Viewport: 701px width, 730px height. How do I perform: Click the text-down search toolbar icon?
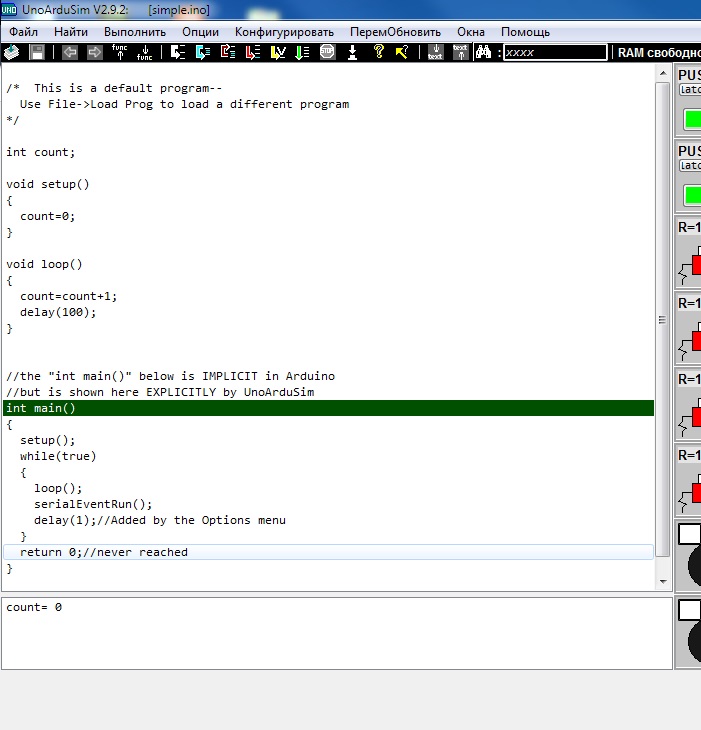435,52
